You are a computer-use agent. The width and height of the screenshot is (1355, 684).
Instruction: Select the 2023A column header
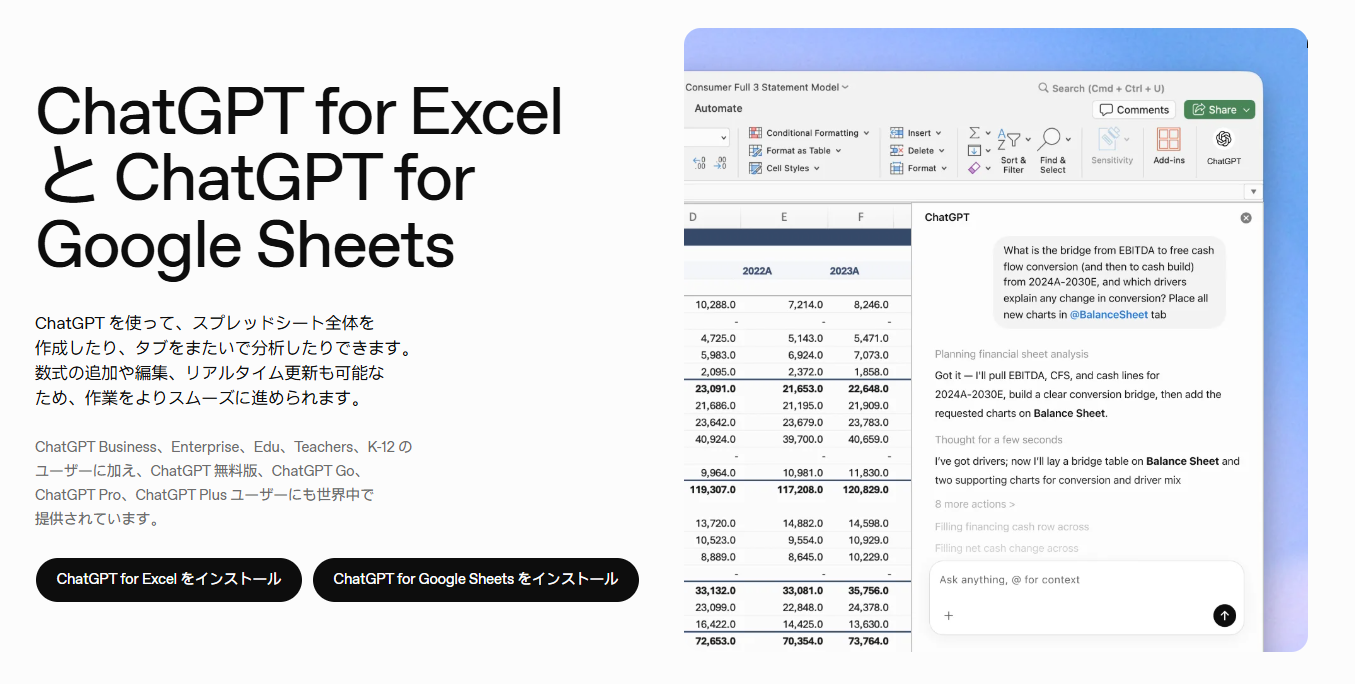click(844, 271)
